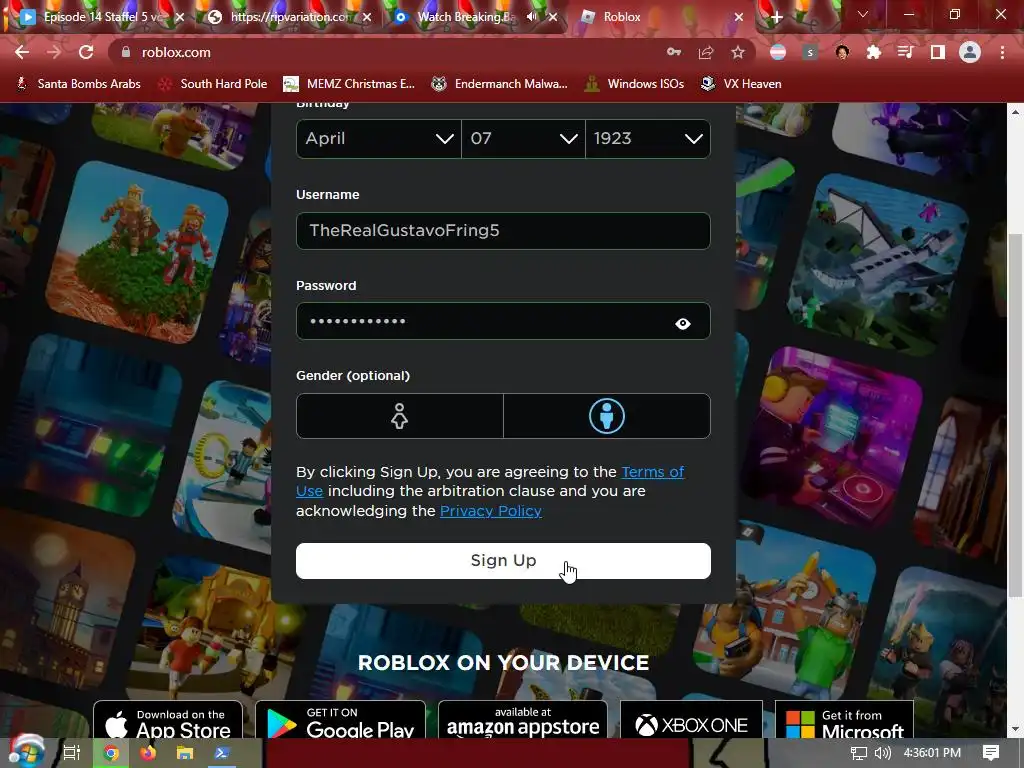Show password with the eye icon
This screenshot has width=1024, height=768.
[683, 323]
